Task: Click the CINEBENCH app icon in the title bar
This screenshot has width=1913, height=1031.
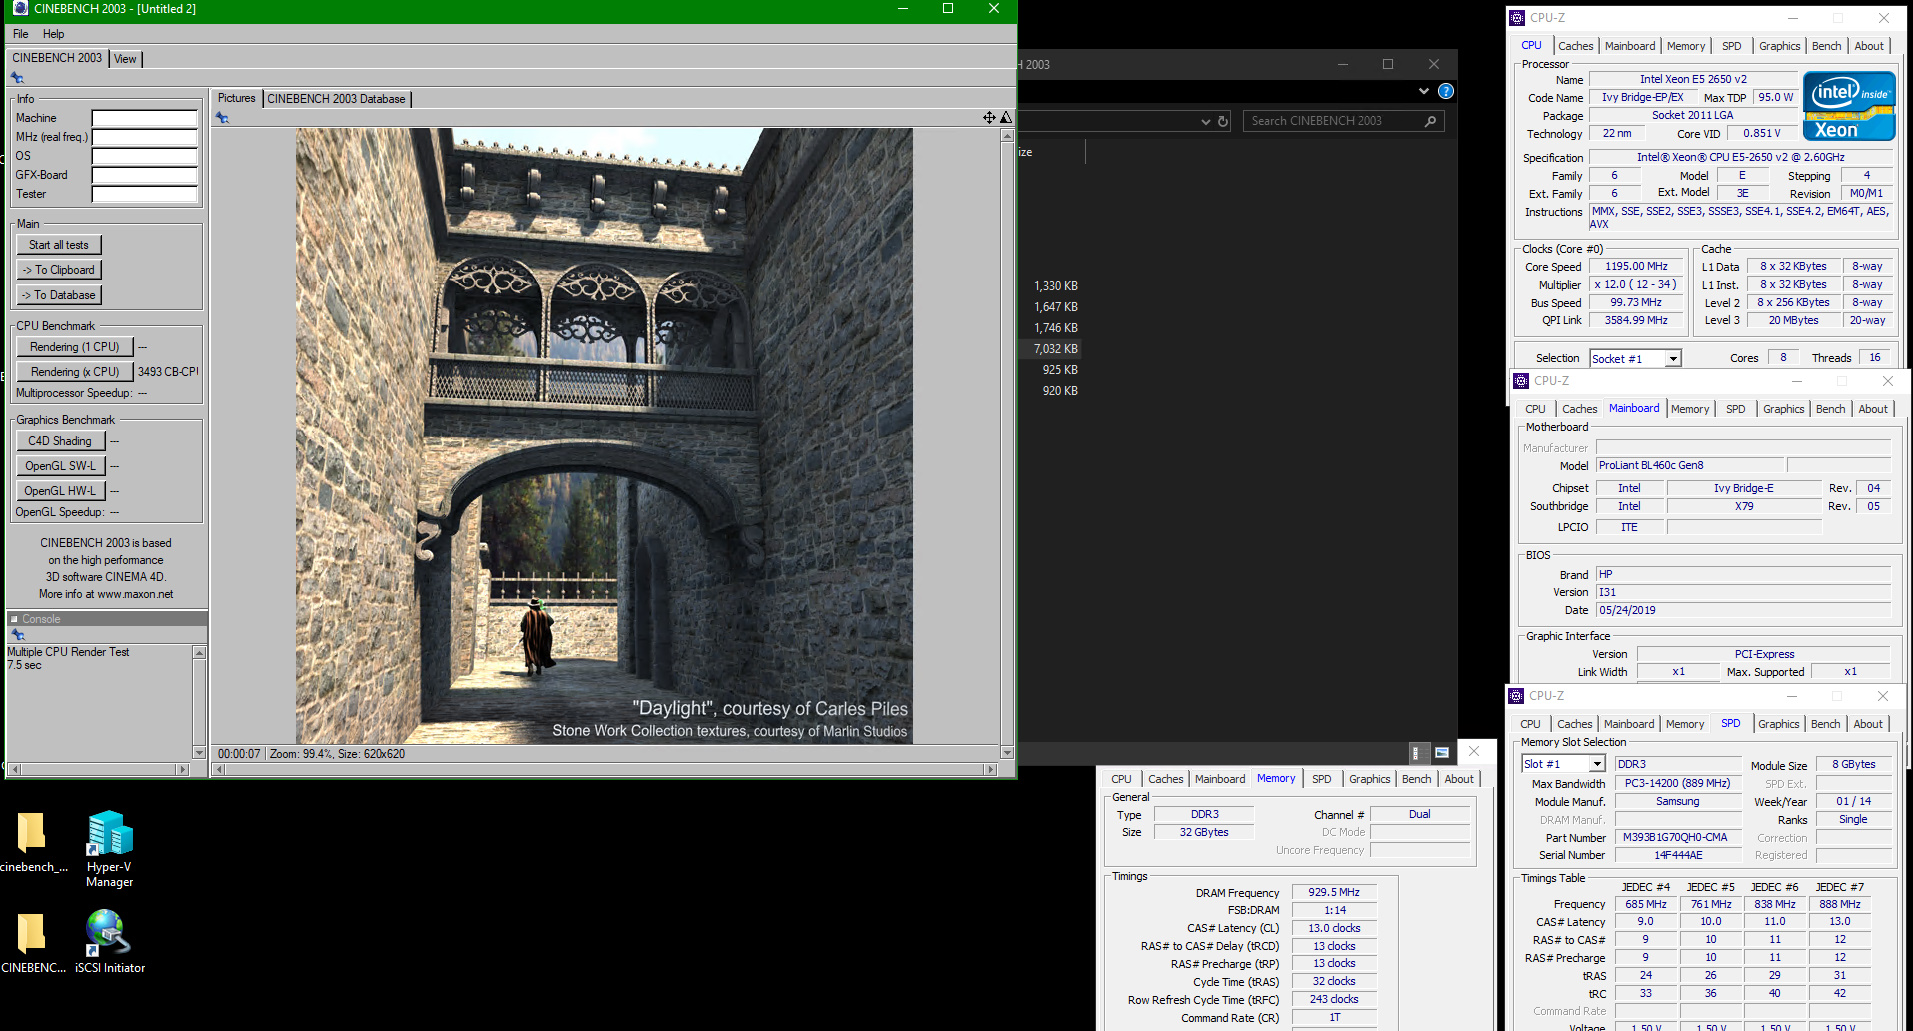Action: (19, 9)
